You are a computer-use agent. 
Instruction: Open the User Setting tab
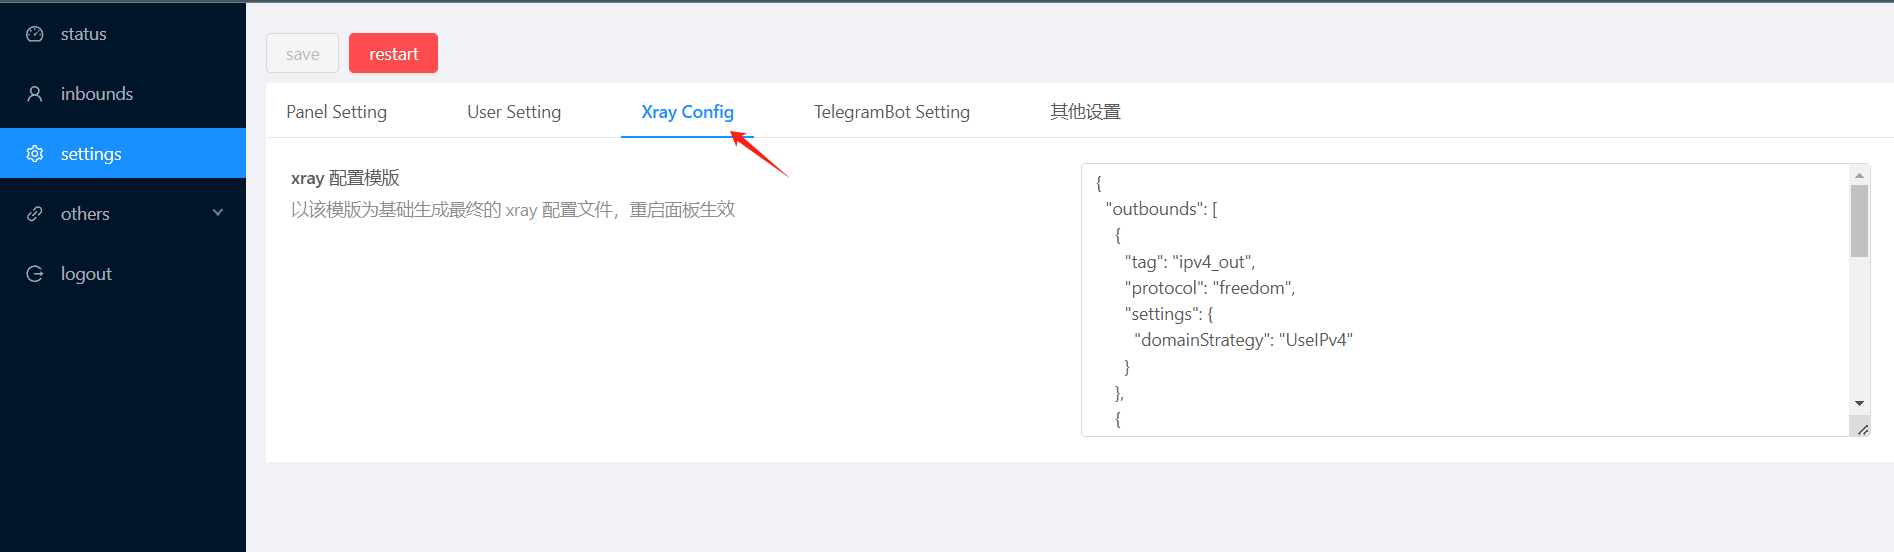click(x=514, y=112)
